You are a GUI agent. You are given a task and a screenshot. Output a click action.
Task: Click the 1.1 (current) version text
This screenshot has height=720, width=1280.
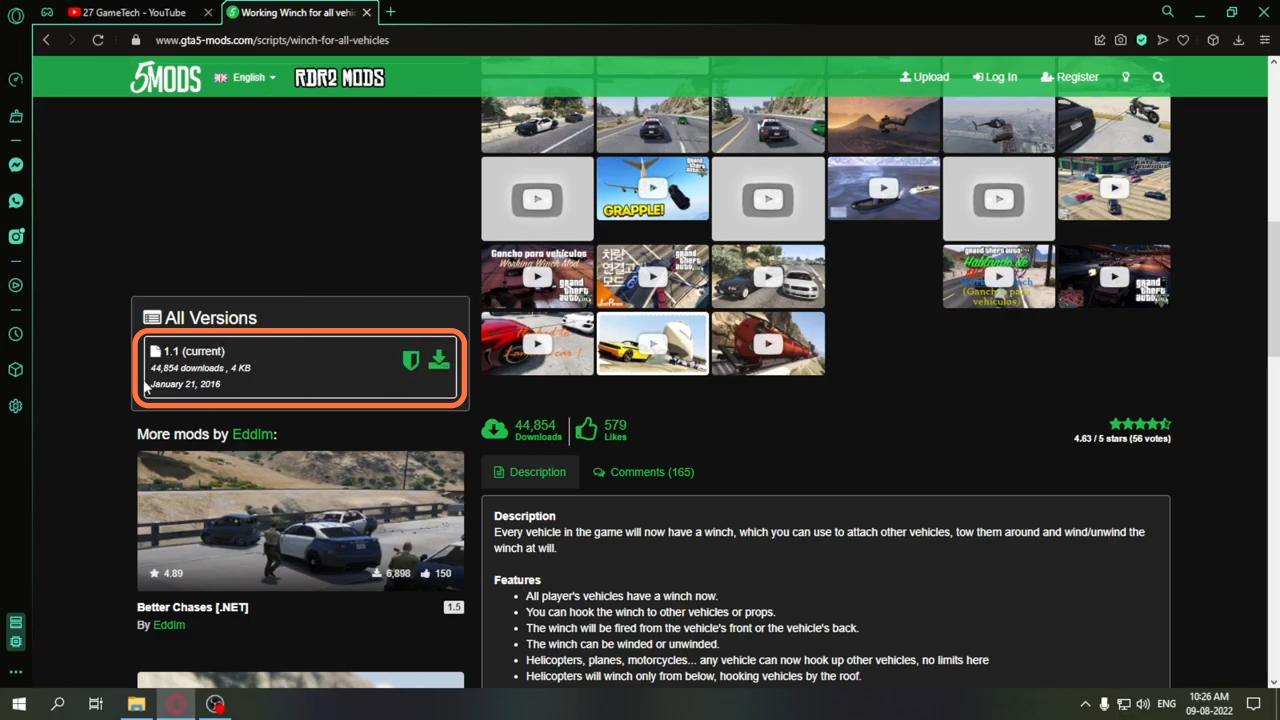click(x=194, y=351)
